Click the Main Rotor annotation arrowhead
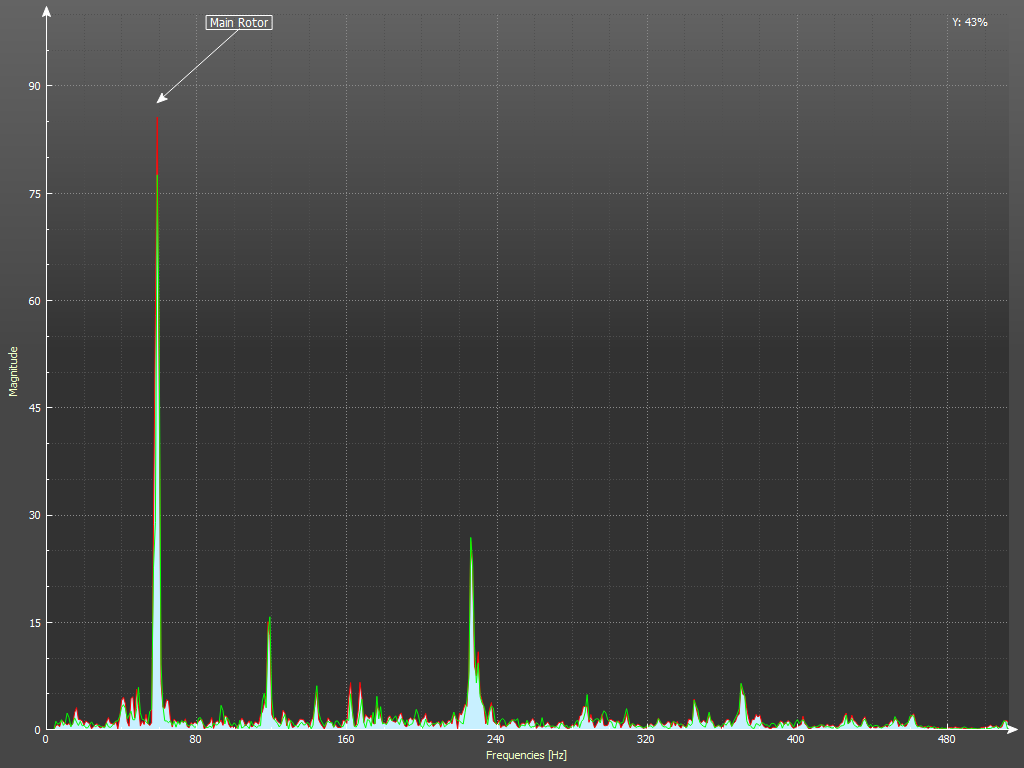1024x768 pixels. coord(159,100)
